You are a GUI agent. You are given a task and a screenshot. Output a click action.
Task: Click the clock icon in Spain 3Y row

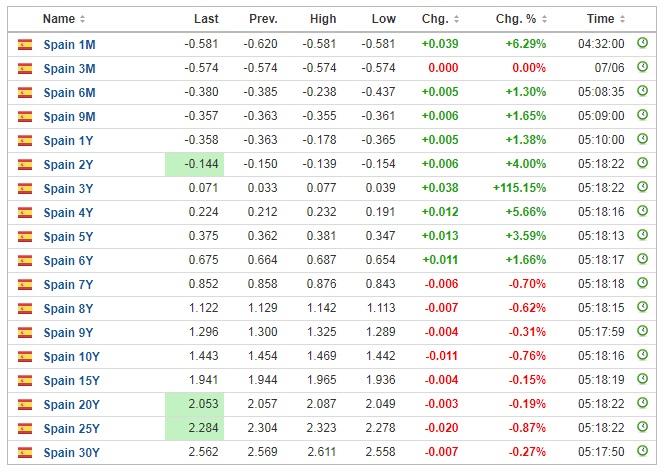point(643,187)
